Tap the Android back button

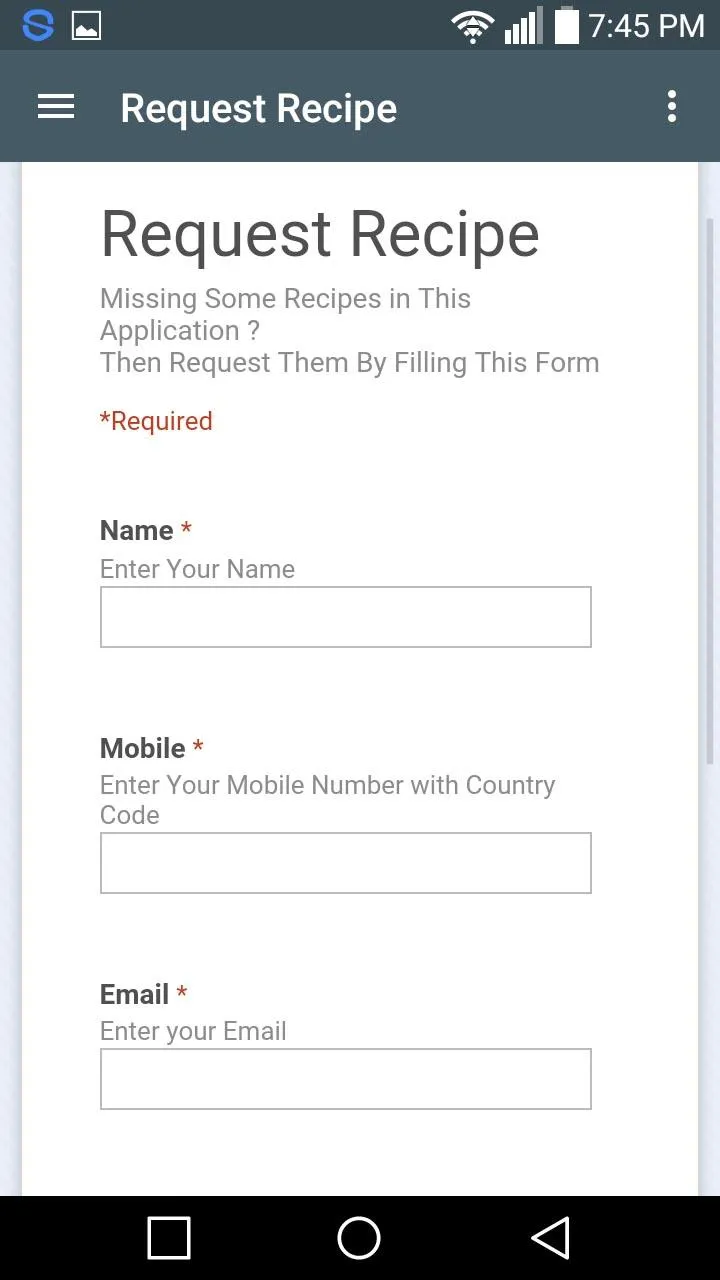tap(550, 1238)
